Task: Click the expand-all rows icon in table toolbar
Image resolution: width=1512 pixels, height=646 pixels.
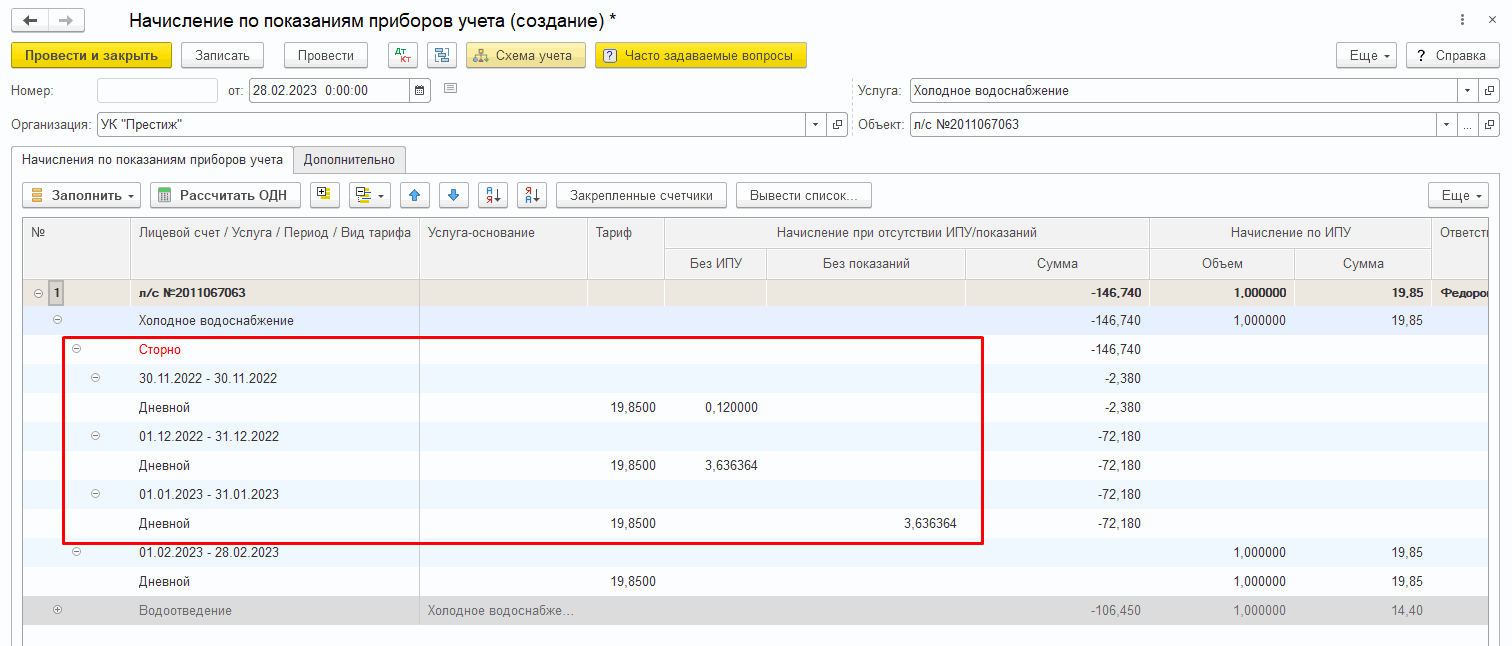Action: [x=325, y=195]
